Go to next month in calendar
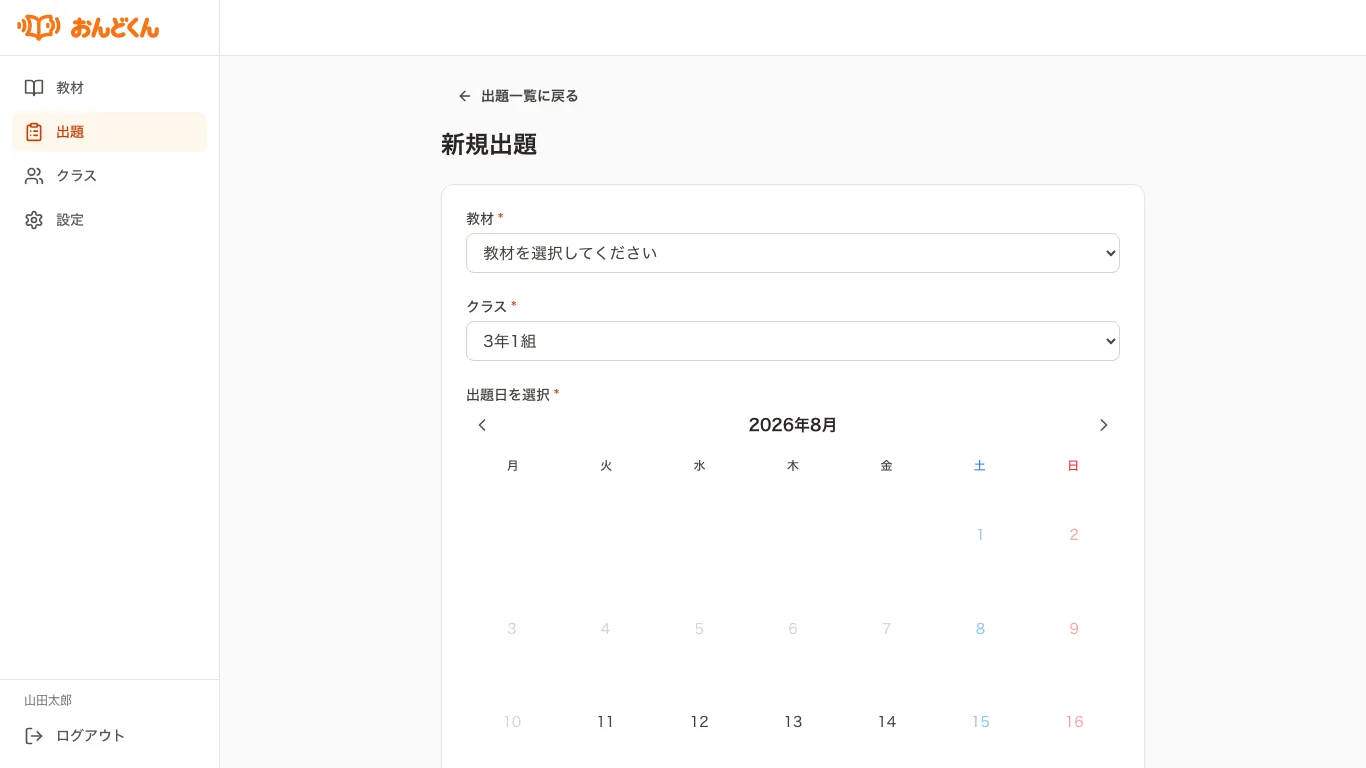The width and height of the screenshot is (1366, 768). click(1104, 425)
